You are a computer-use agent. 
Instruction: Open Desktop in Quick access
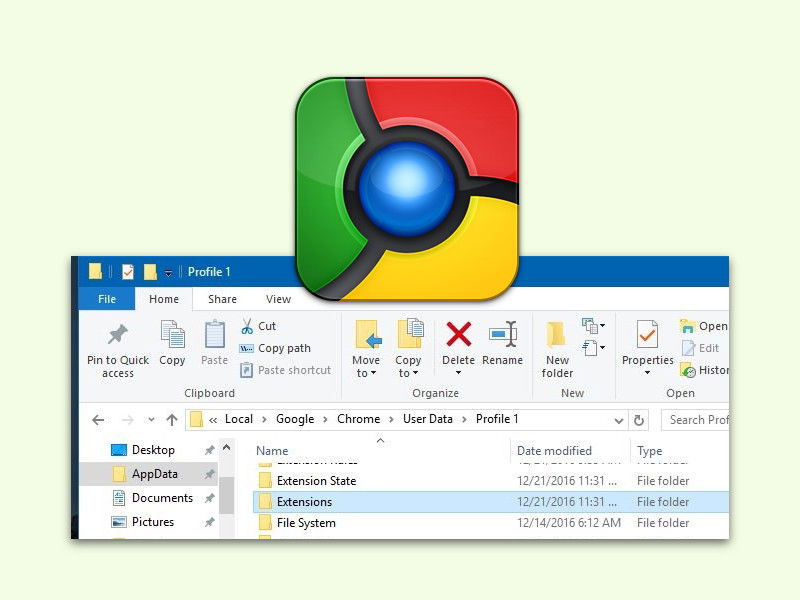click(153, 449)
